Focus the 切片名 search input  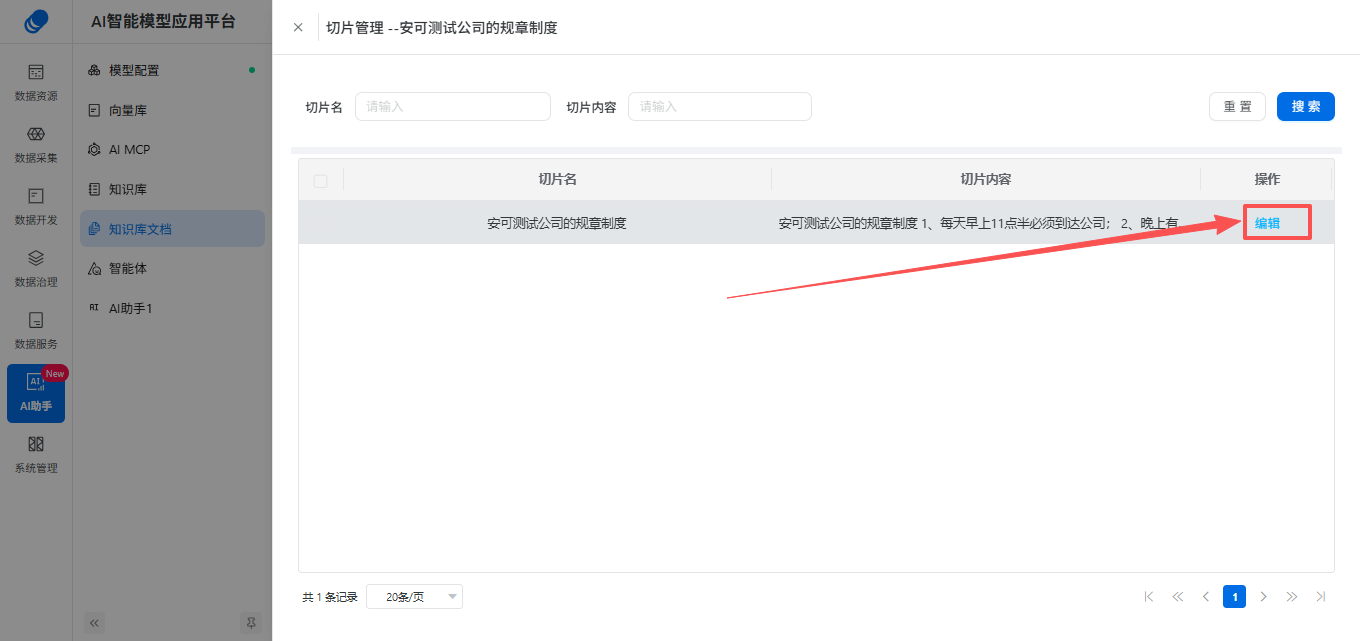[x=453, y=106]
